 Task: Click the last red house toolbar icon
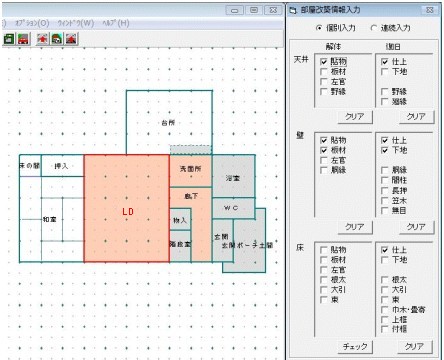[71, 39]
